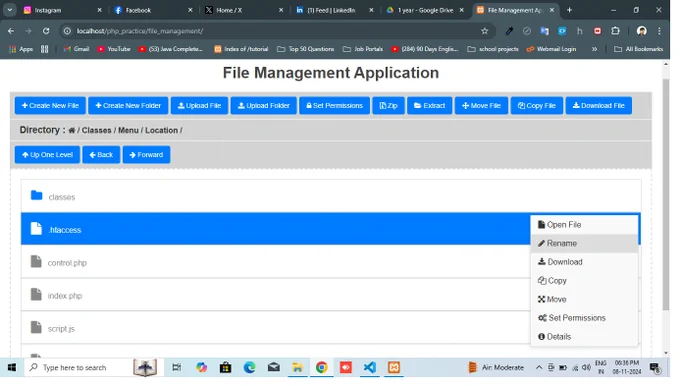
Task: Click the browser back arrow
Action: tap(11, 31)
